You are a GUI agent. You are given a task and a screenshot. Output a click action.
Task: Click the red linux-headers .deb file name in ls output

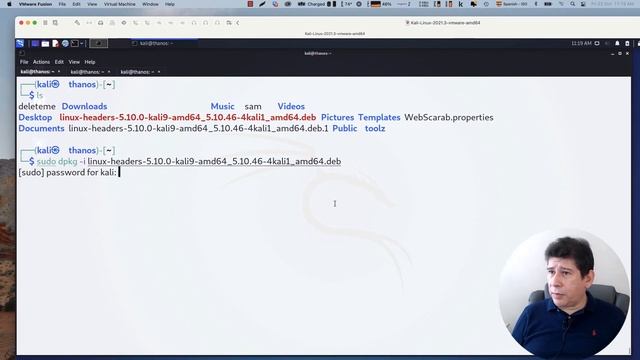[x=188, y=117]
